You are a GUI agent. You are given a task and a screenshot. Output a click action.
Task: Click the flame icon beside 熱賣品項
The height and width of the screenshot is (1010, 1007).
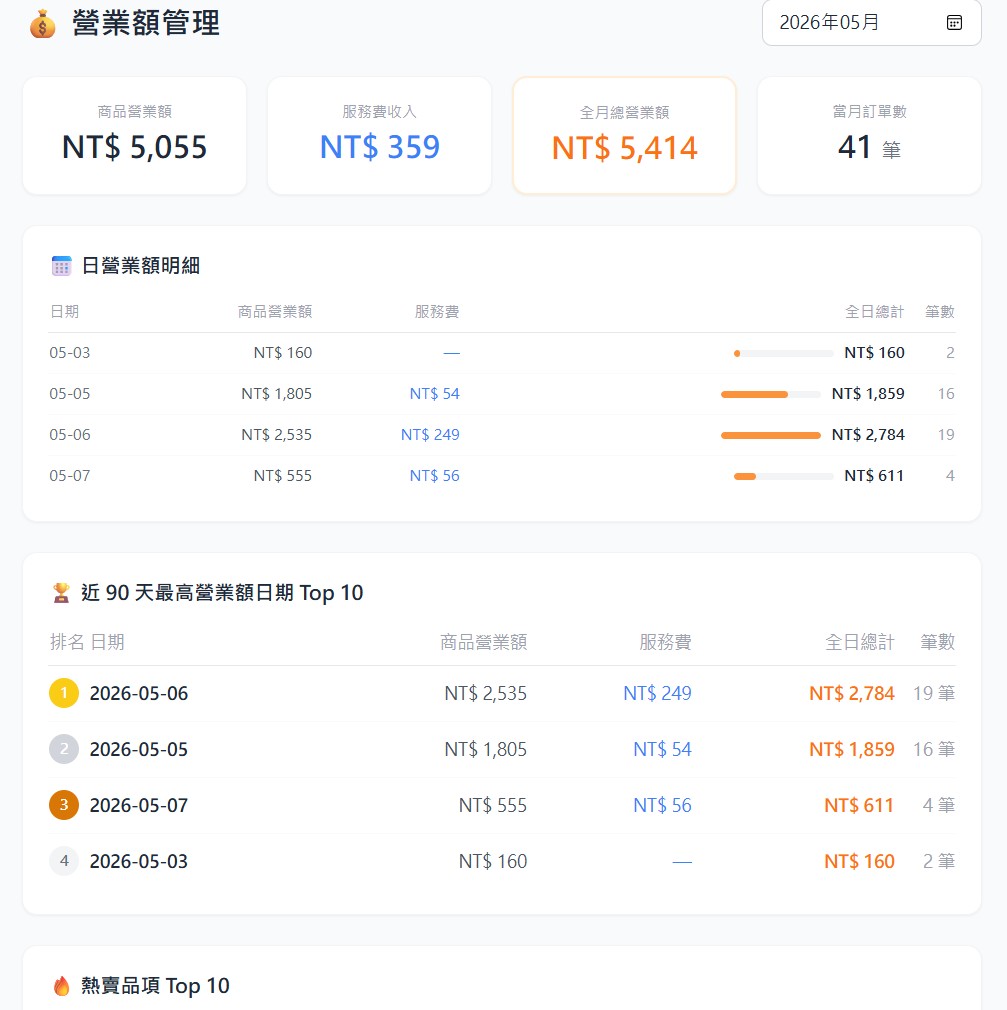(x=61, y=986)
